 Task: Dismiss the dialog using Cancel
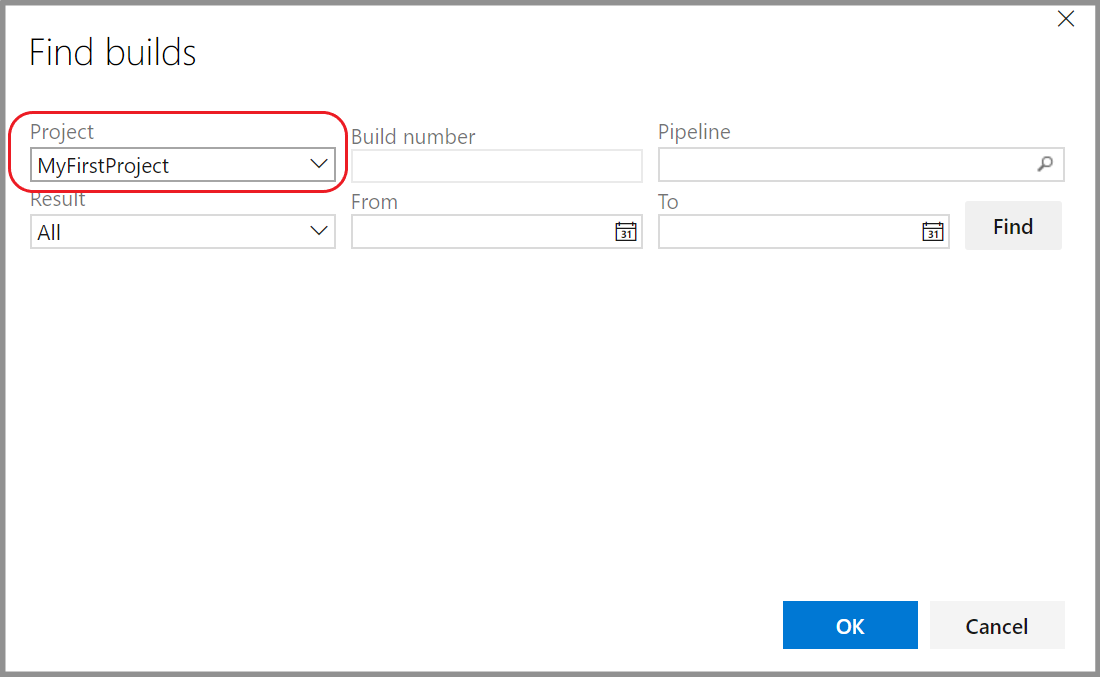pos(996,625)
